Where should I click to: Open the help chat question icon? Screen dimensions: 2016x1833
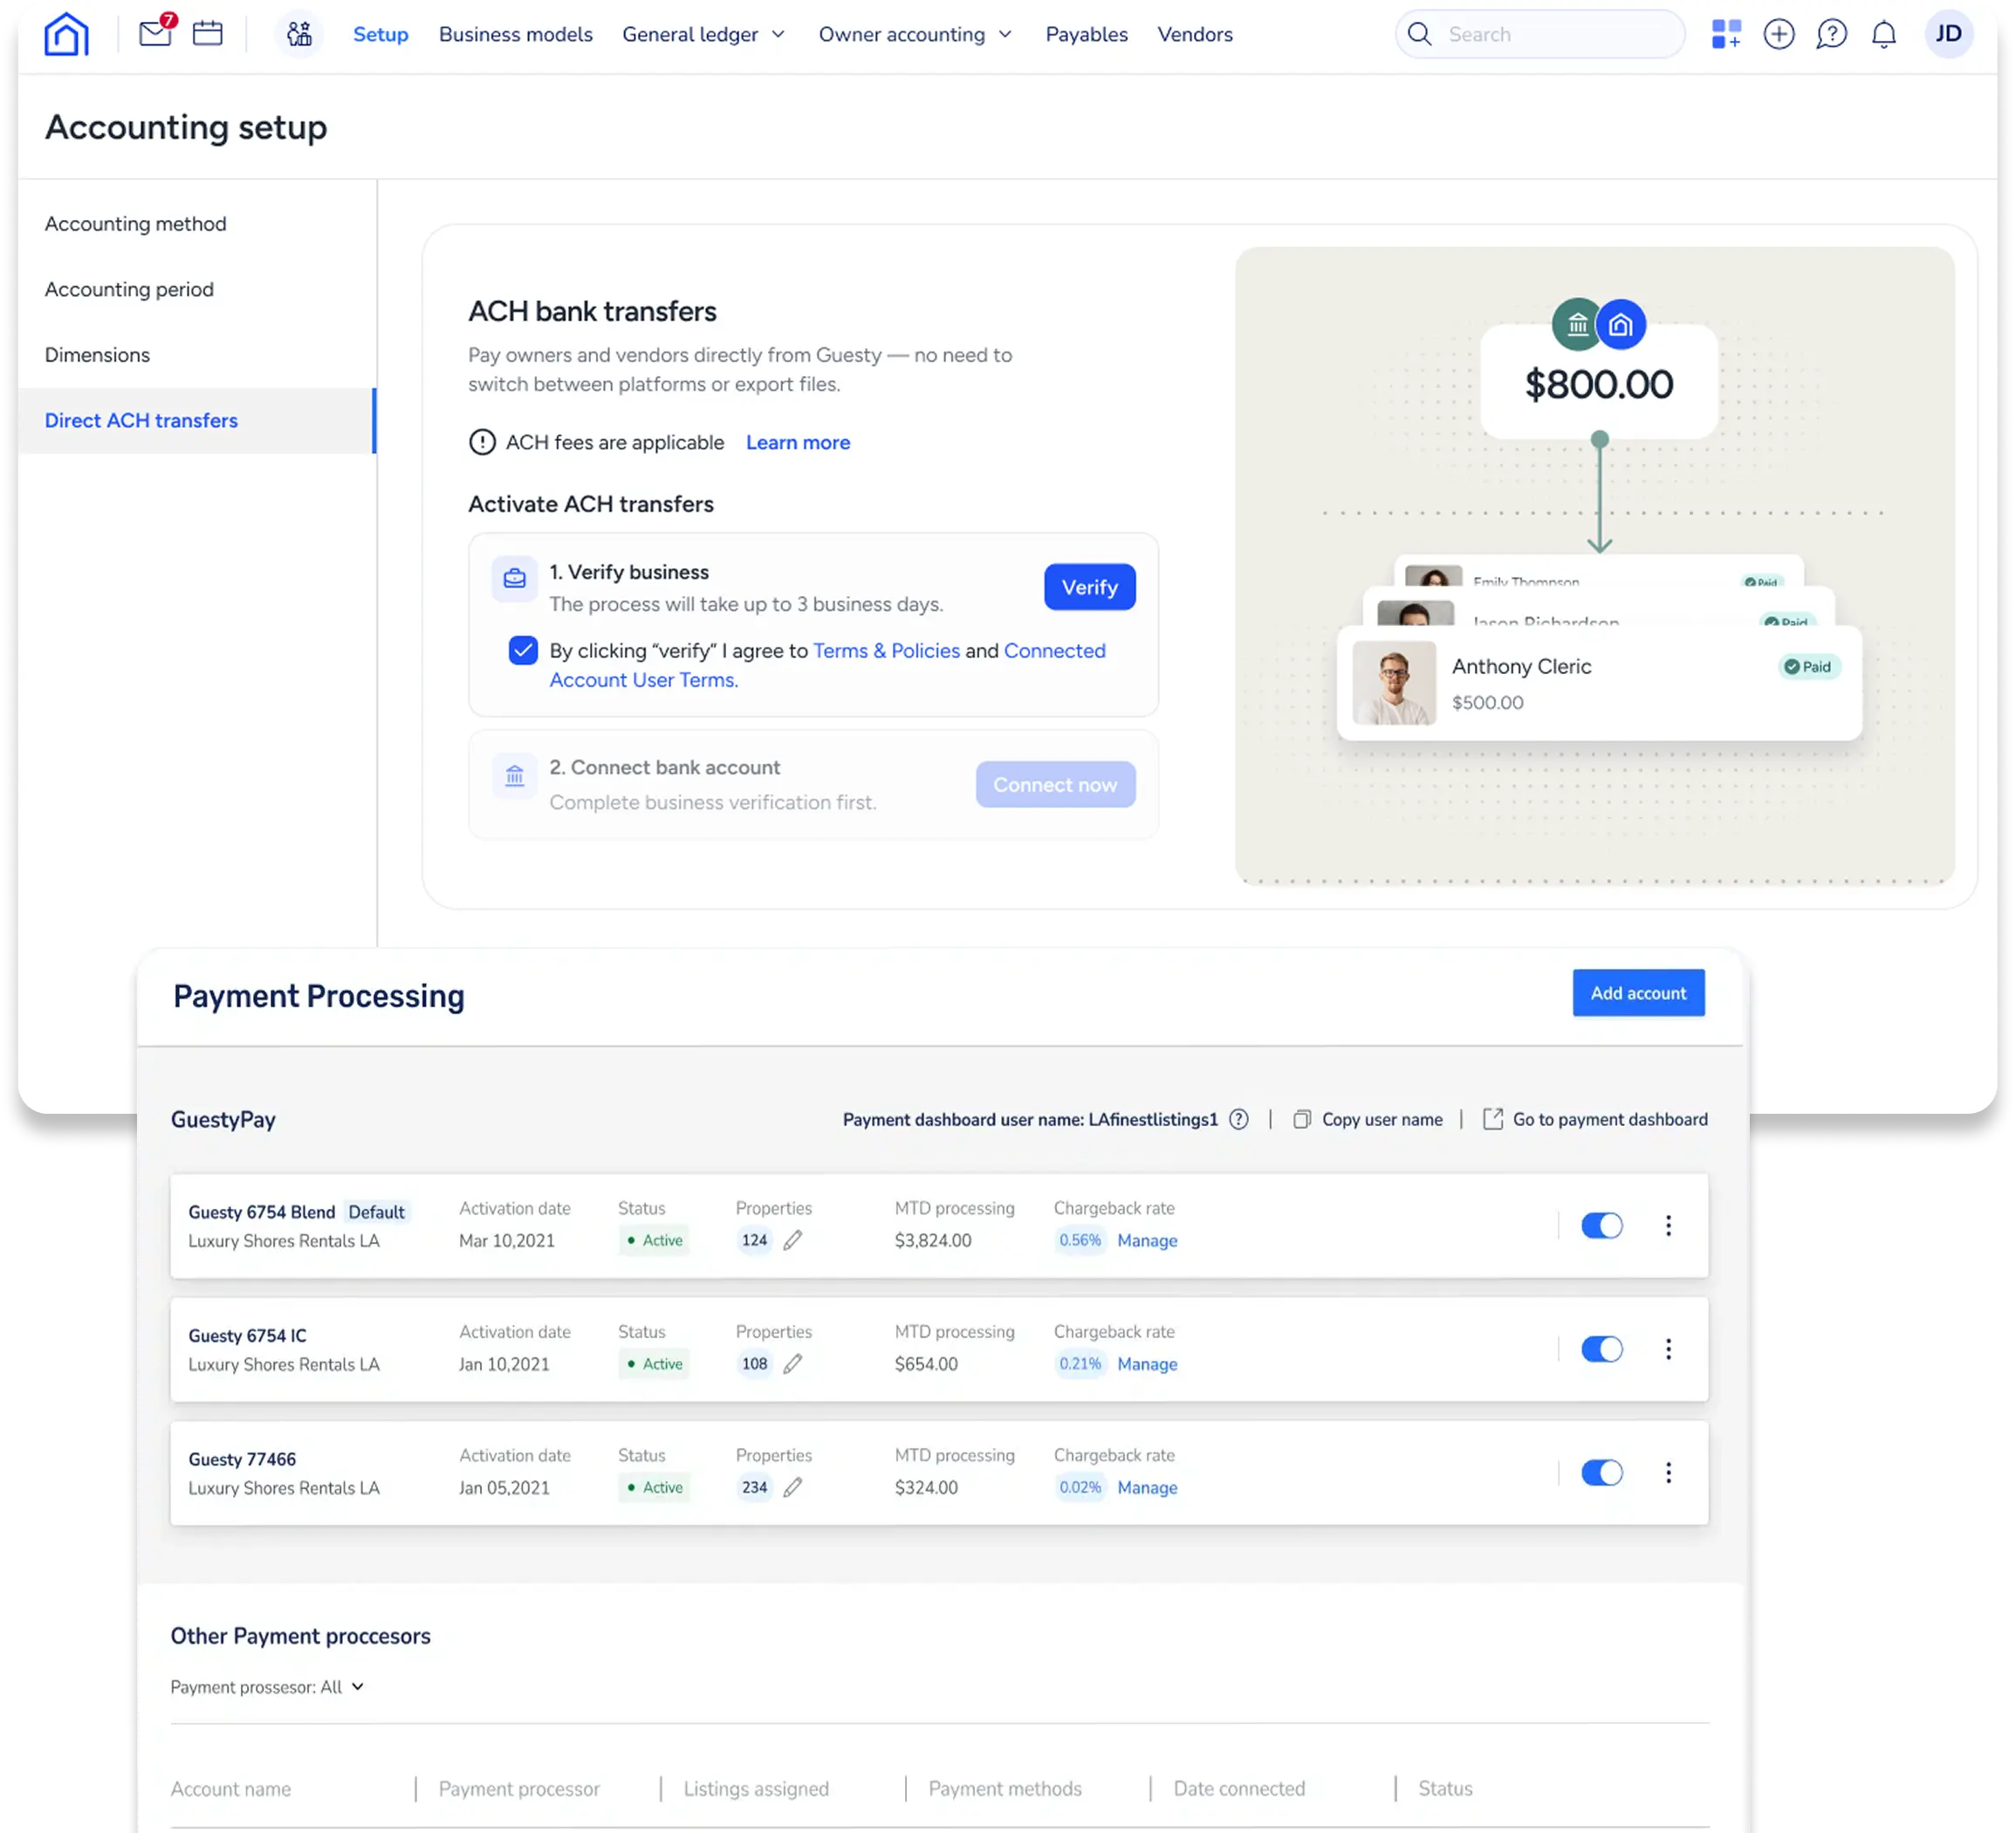coord(1831,34)
